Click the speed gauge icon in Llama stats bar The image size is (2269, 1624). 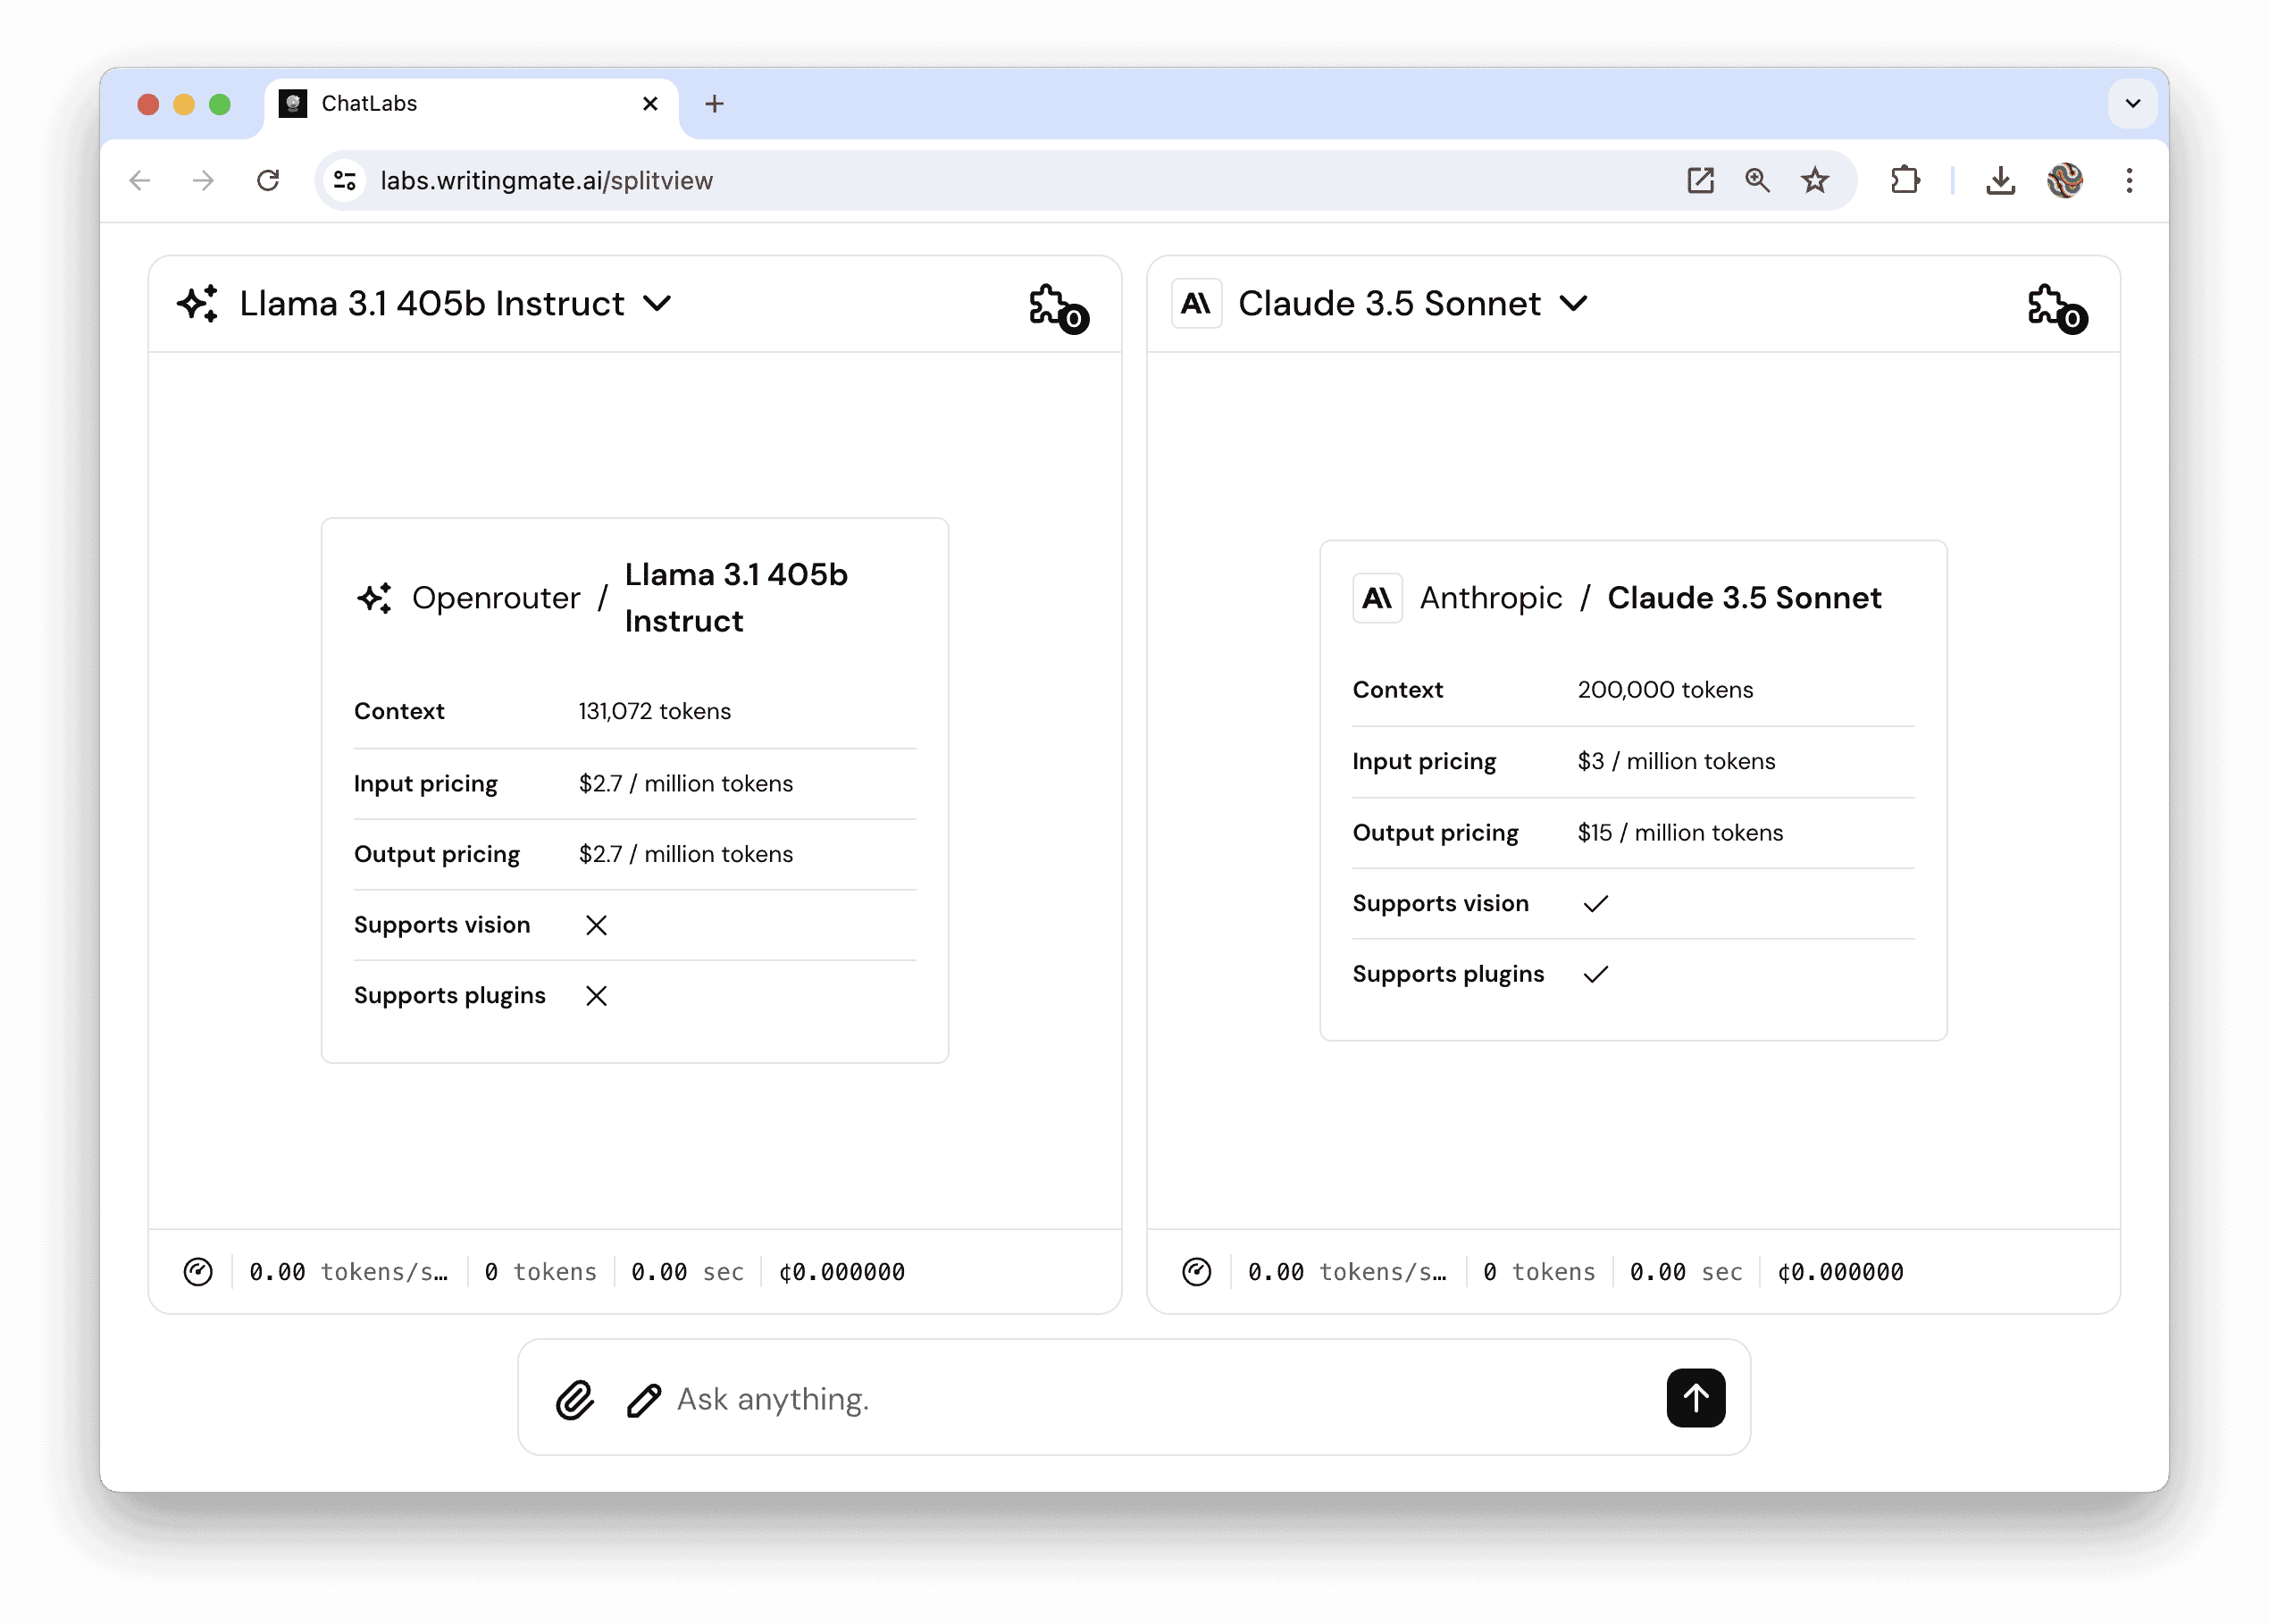198,1272
